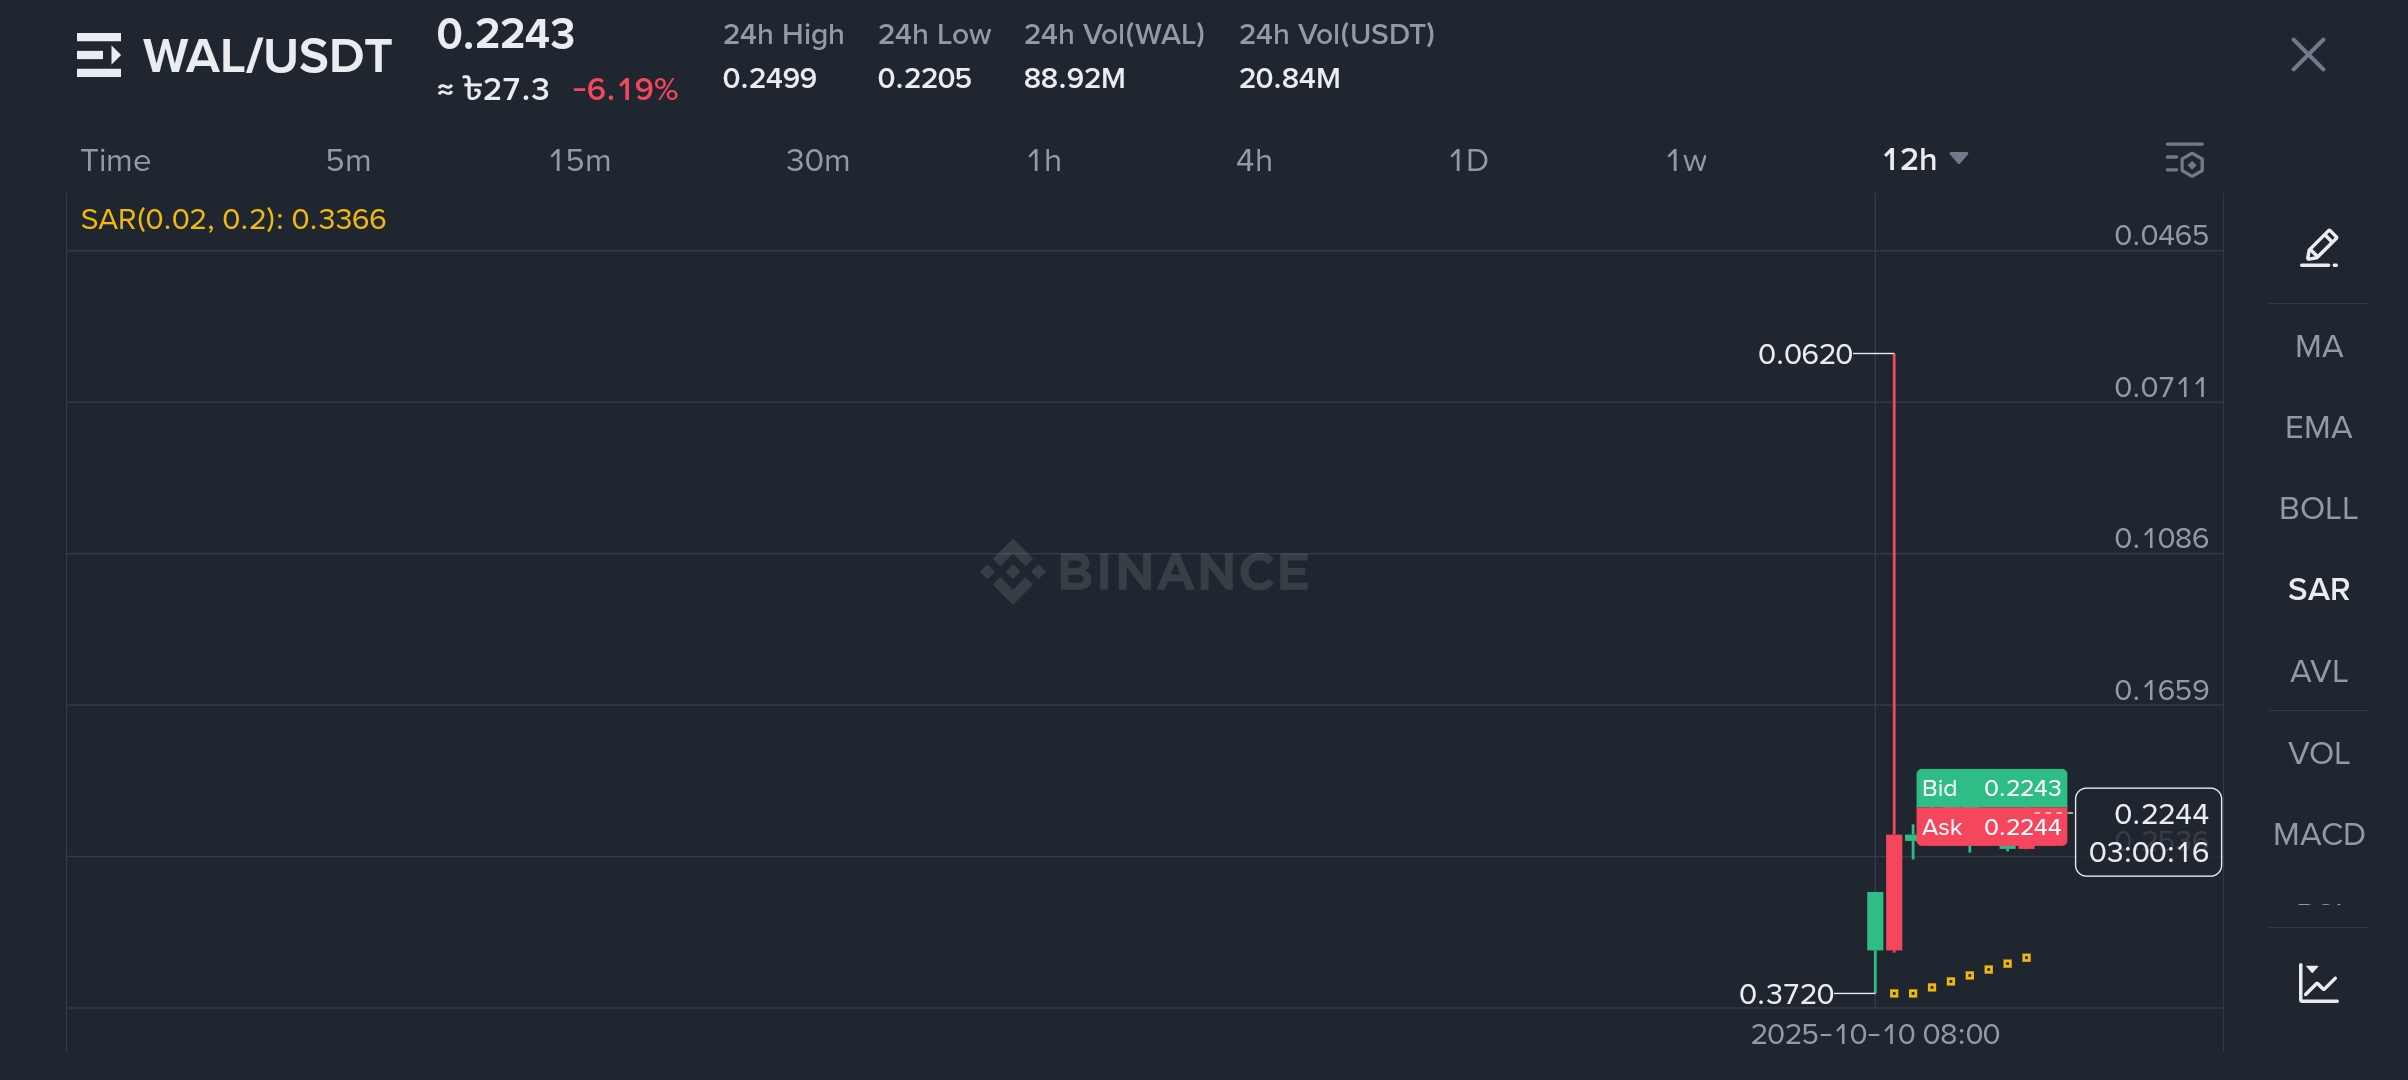This screenshot has width=2408, height=1080.
Task: Toggle the MA indicator
Action: 2318,346
